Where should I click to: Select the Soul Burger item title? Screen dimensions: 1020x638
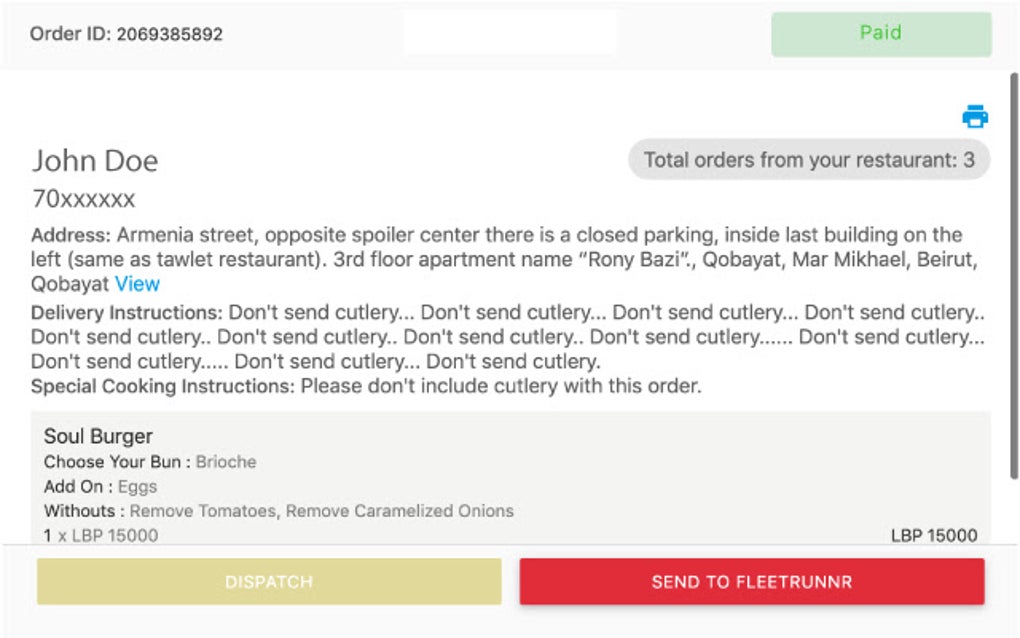point(98,436)
